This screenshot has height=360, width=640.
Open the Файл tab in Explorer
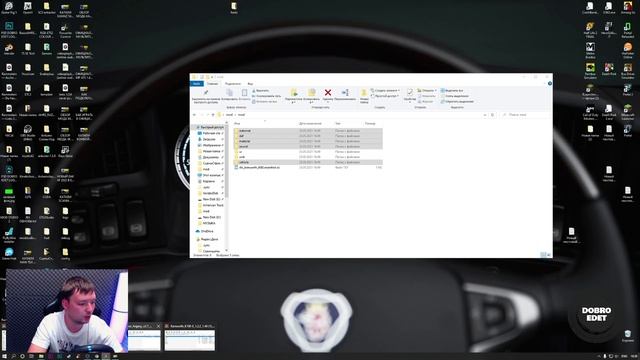pos(197,84)
